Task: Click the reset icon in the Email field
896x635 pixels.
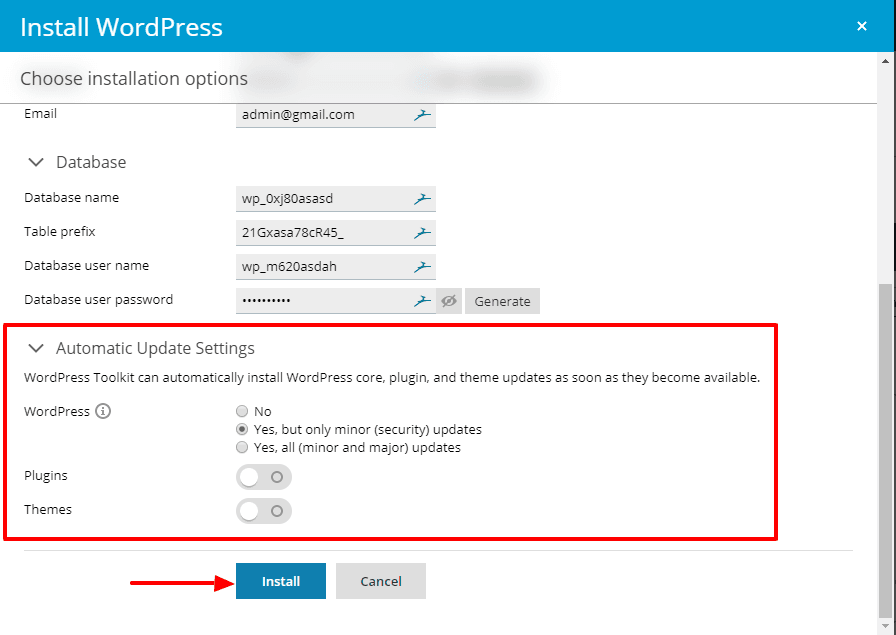Action: pos(422,115)
